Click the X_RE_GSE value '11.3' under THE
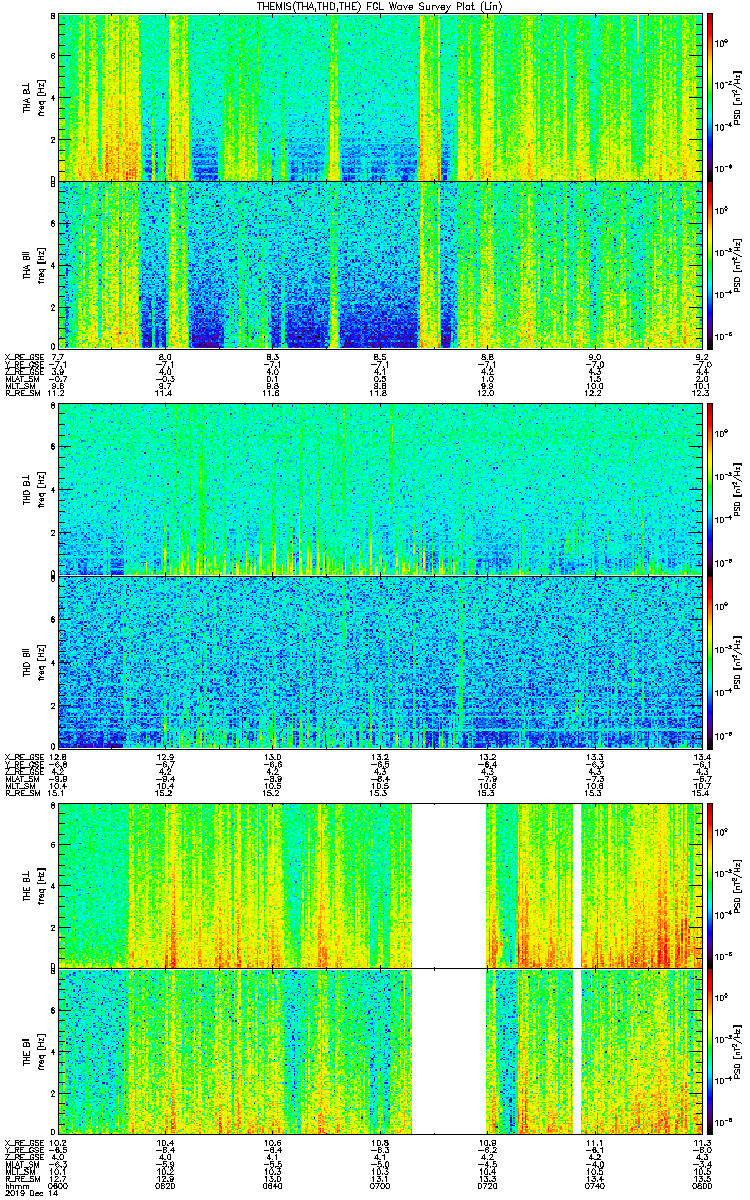The width and height of the screenshot is (750, 1200). 701,1142
